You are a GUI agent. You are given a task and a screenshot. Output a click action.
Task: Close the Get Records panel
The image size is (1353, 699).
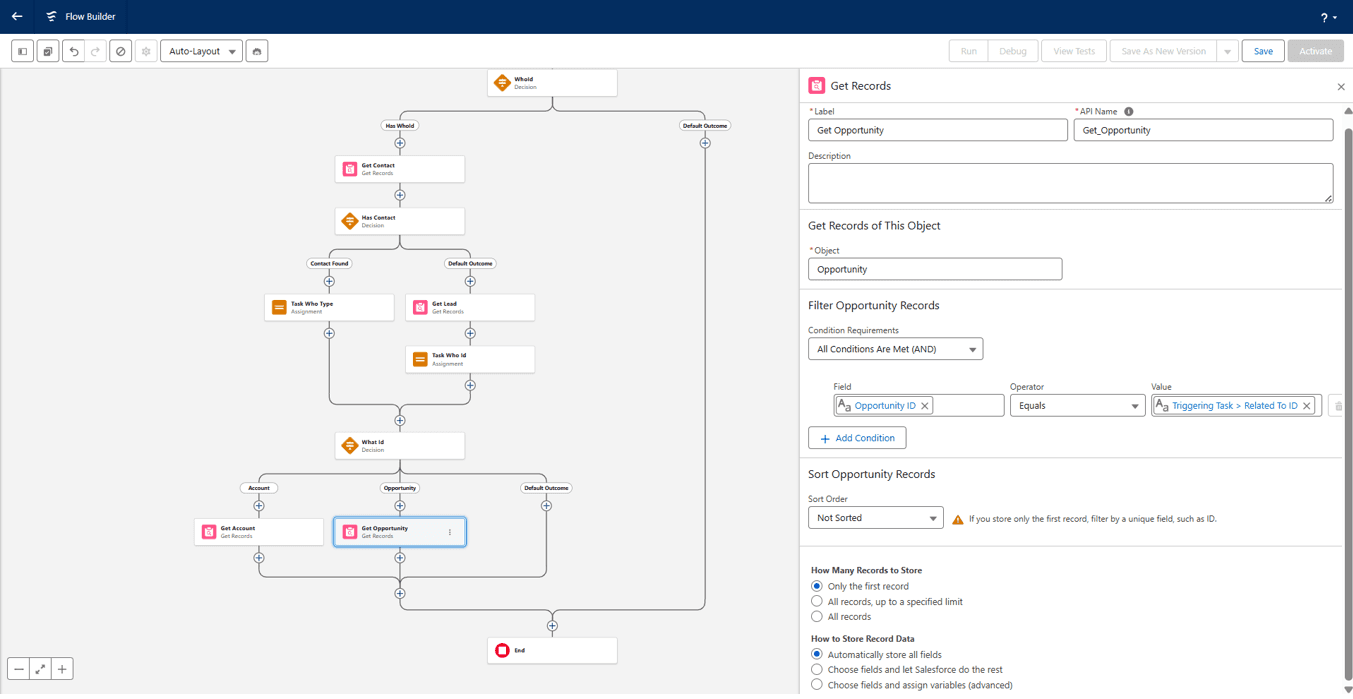tap(1341, 87)
